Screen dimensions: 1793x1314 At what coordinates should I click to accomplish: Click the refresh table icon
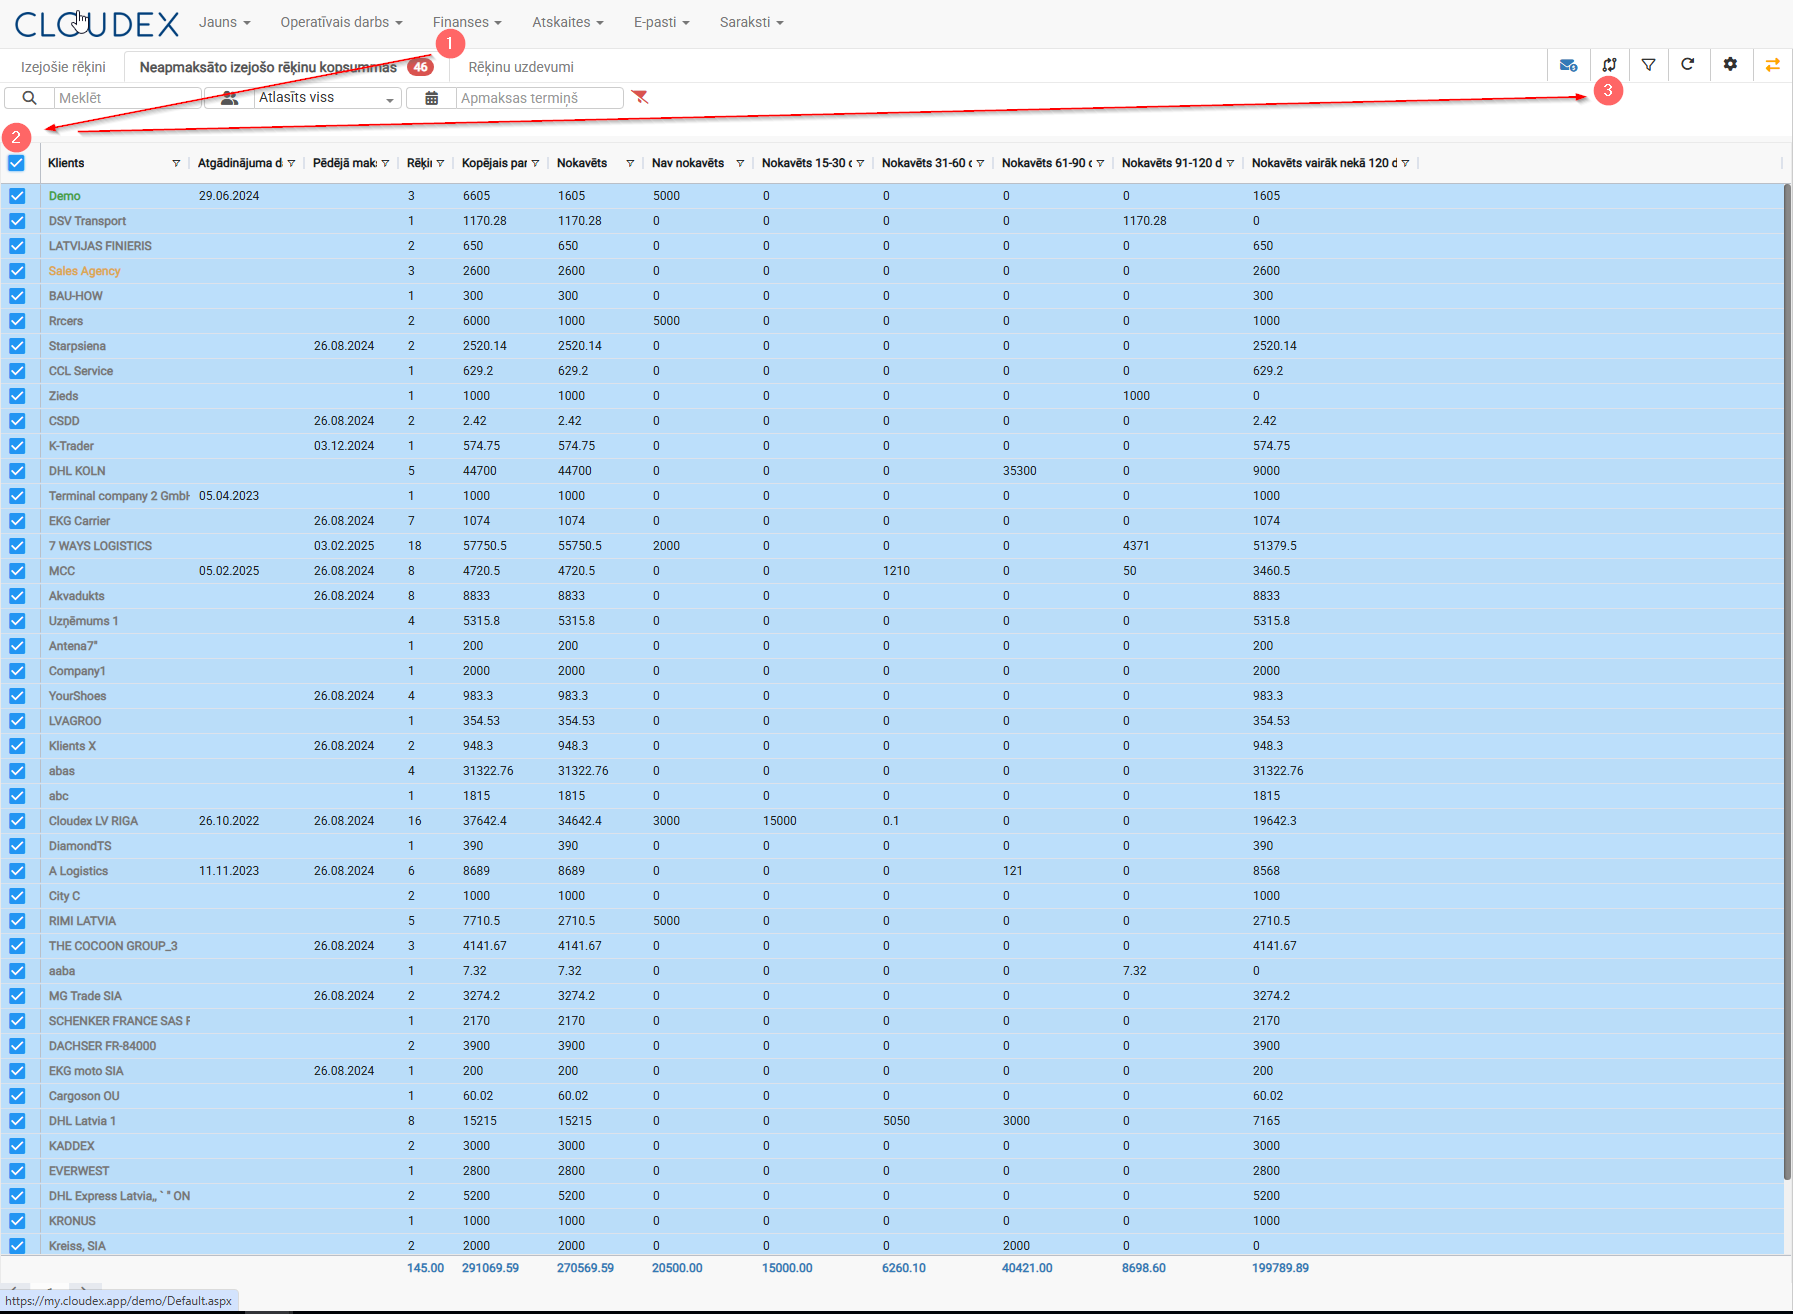1688,65
